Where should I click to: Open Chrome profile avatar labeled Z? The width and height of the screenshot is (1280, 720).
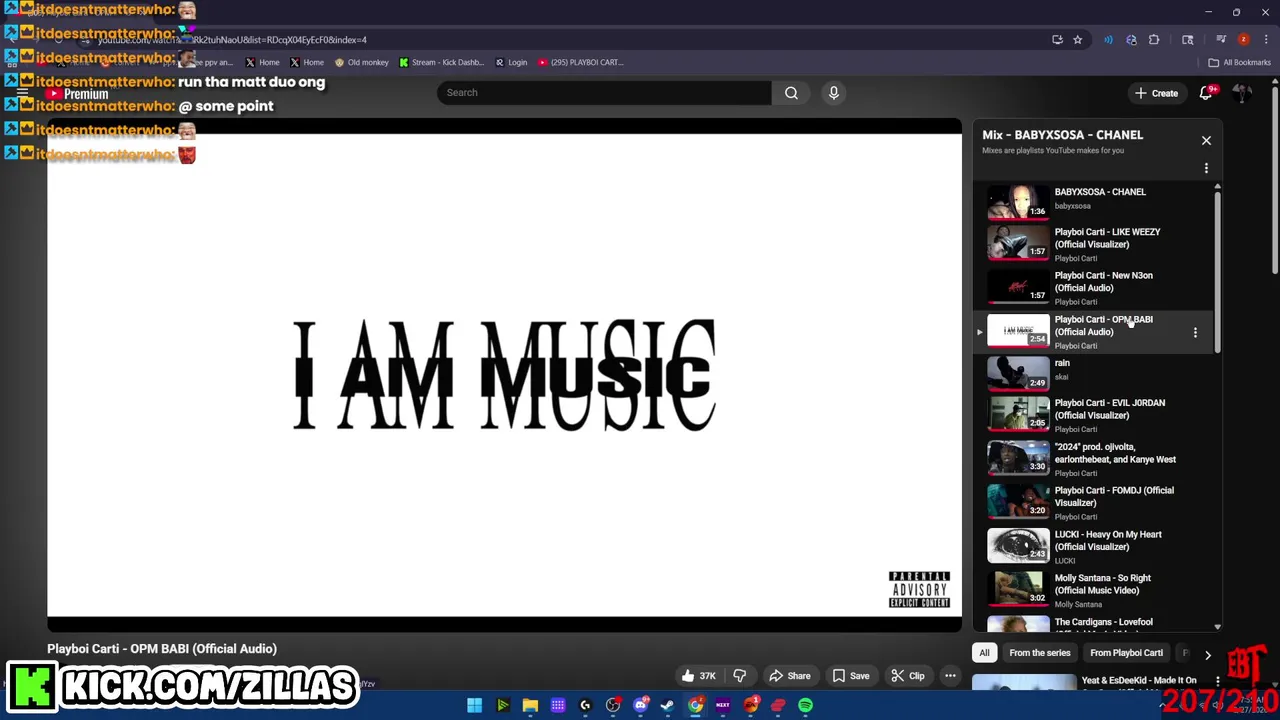[x=1243, y=40]
